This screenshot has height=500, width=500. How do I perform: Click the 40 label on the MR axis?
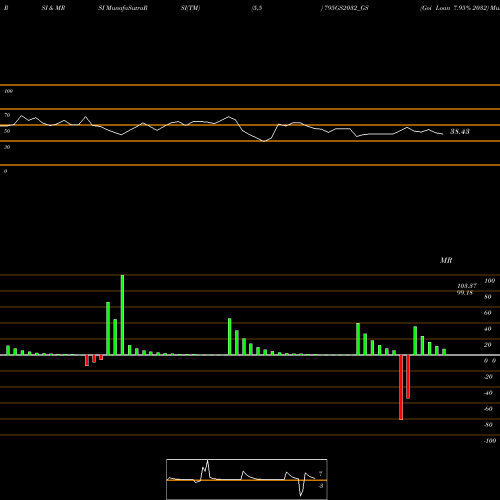coord(488,329)
